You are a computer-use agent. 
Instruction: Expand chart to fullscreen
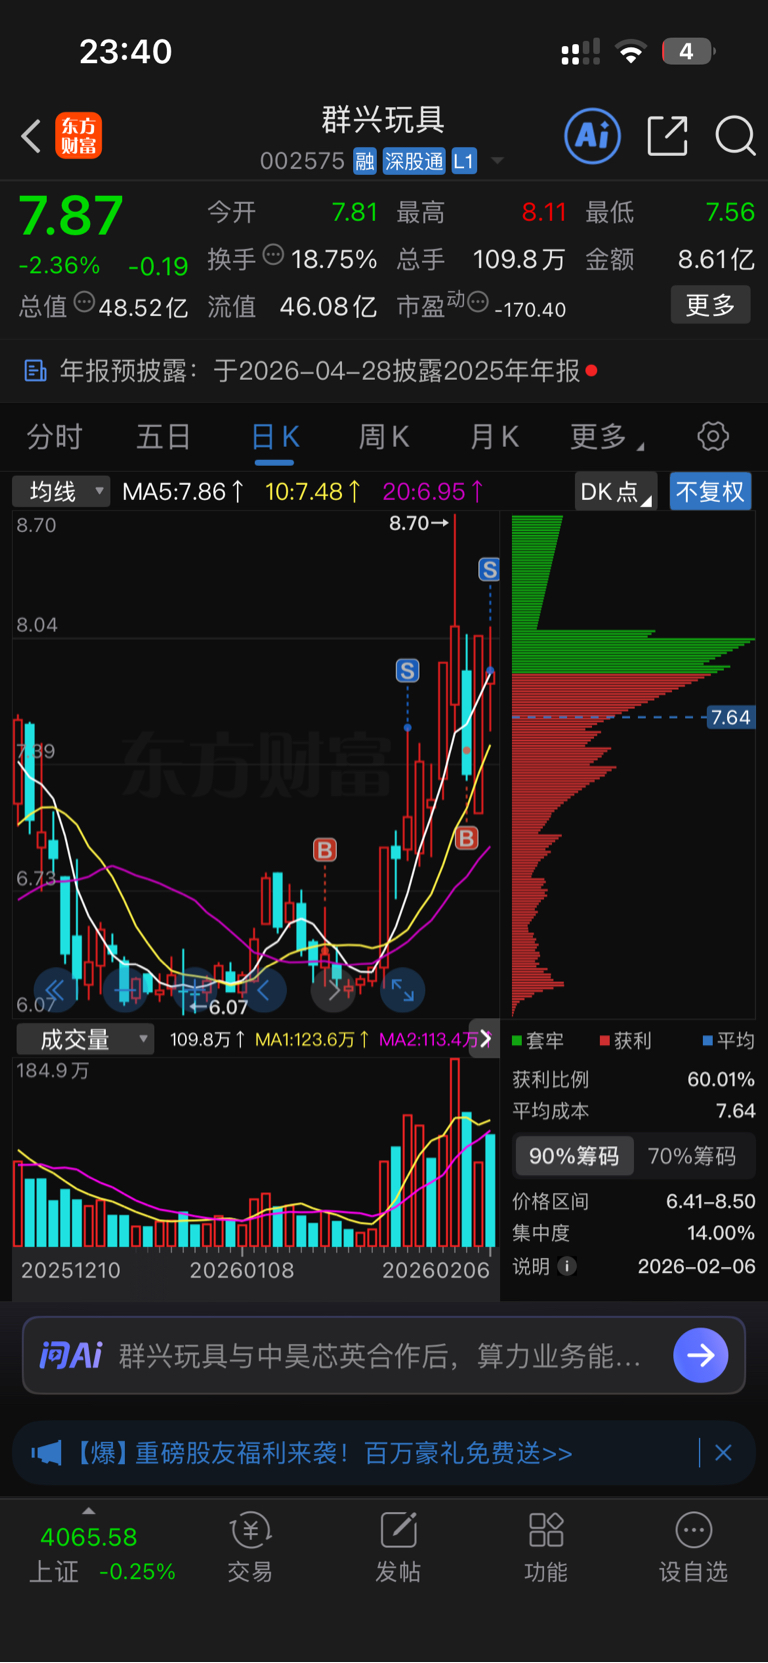tap(403, 990)
